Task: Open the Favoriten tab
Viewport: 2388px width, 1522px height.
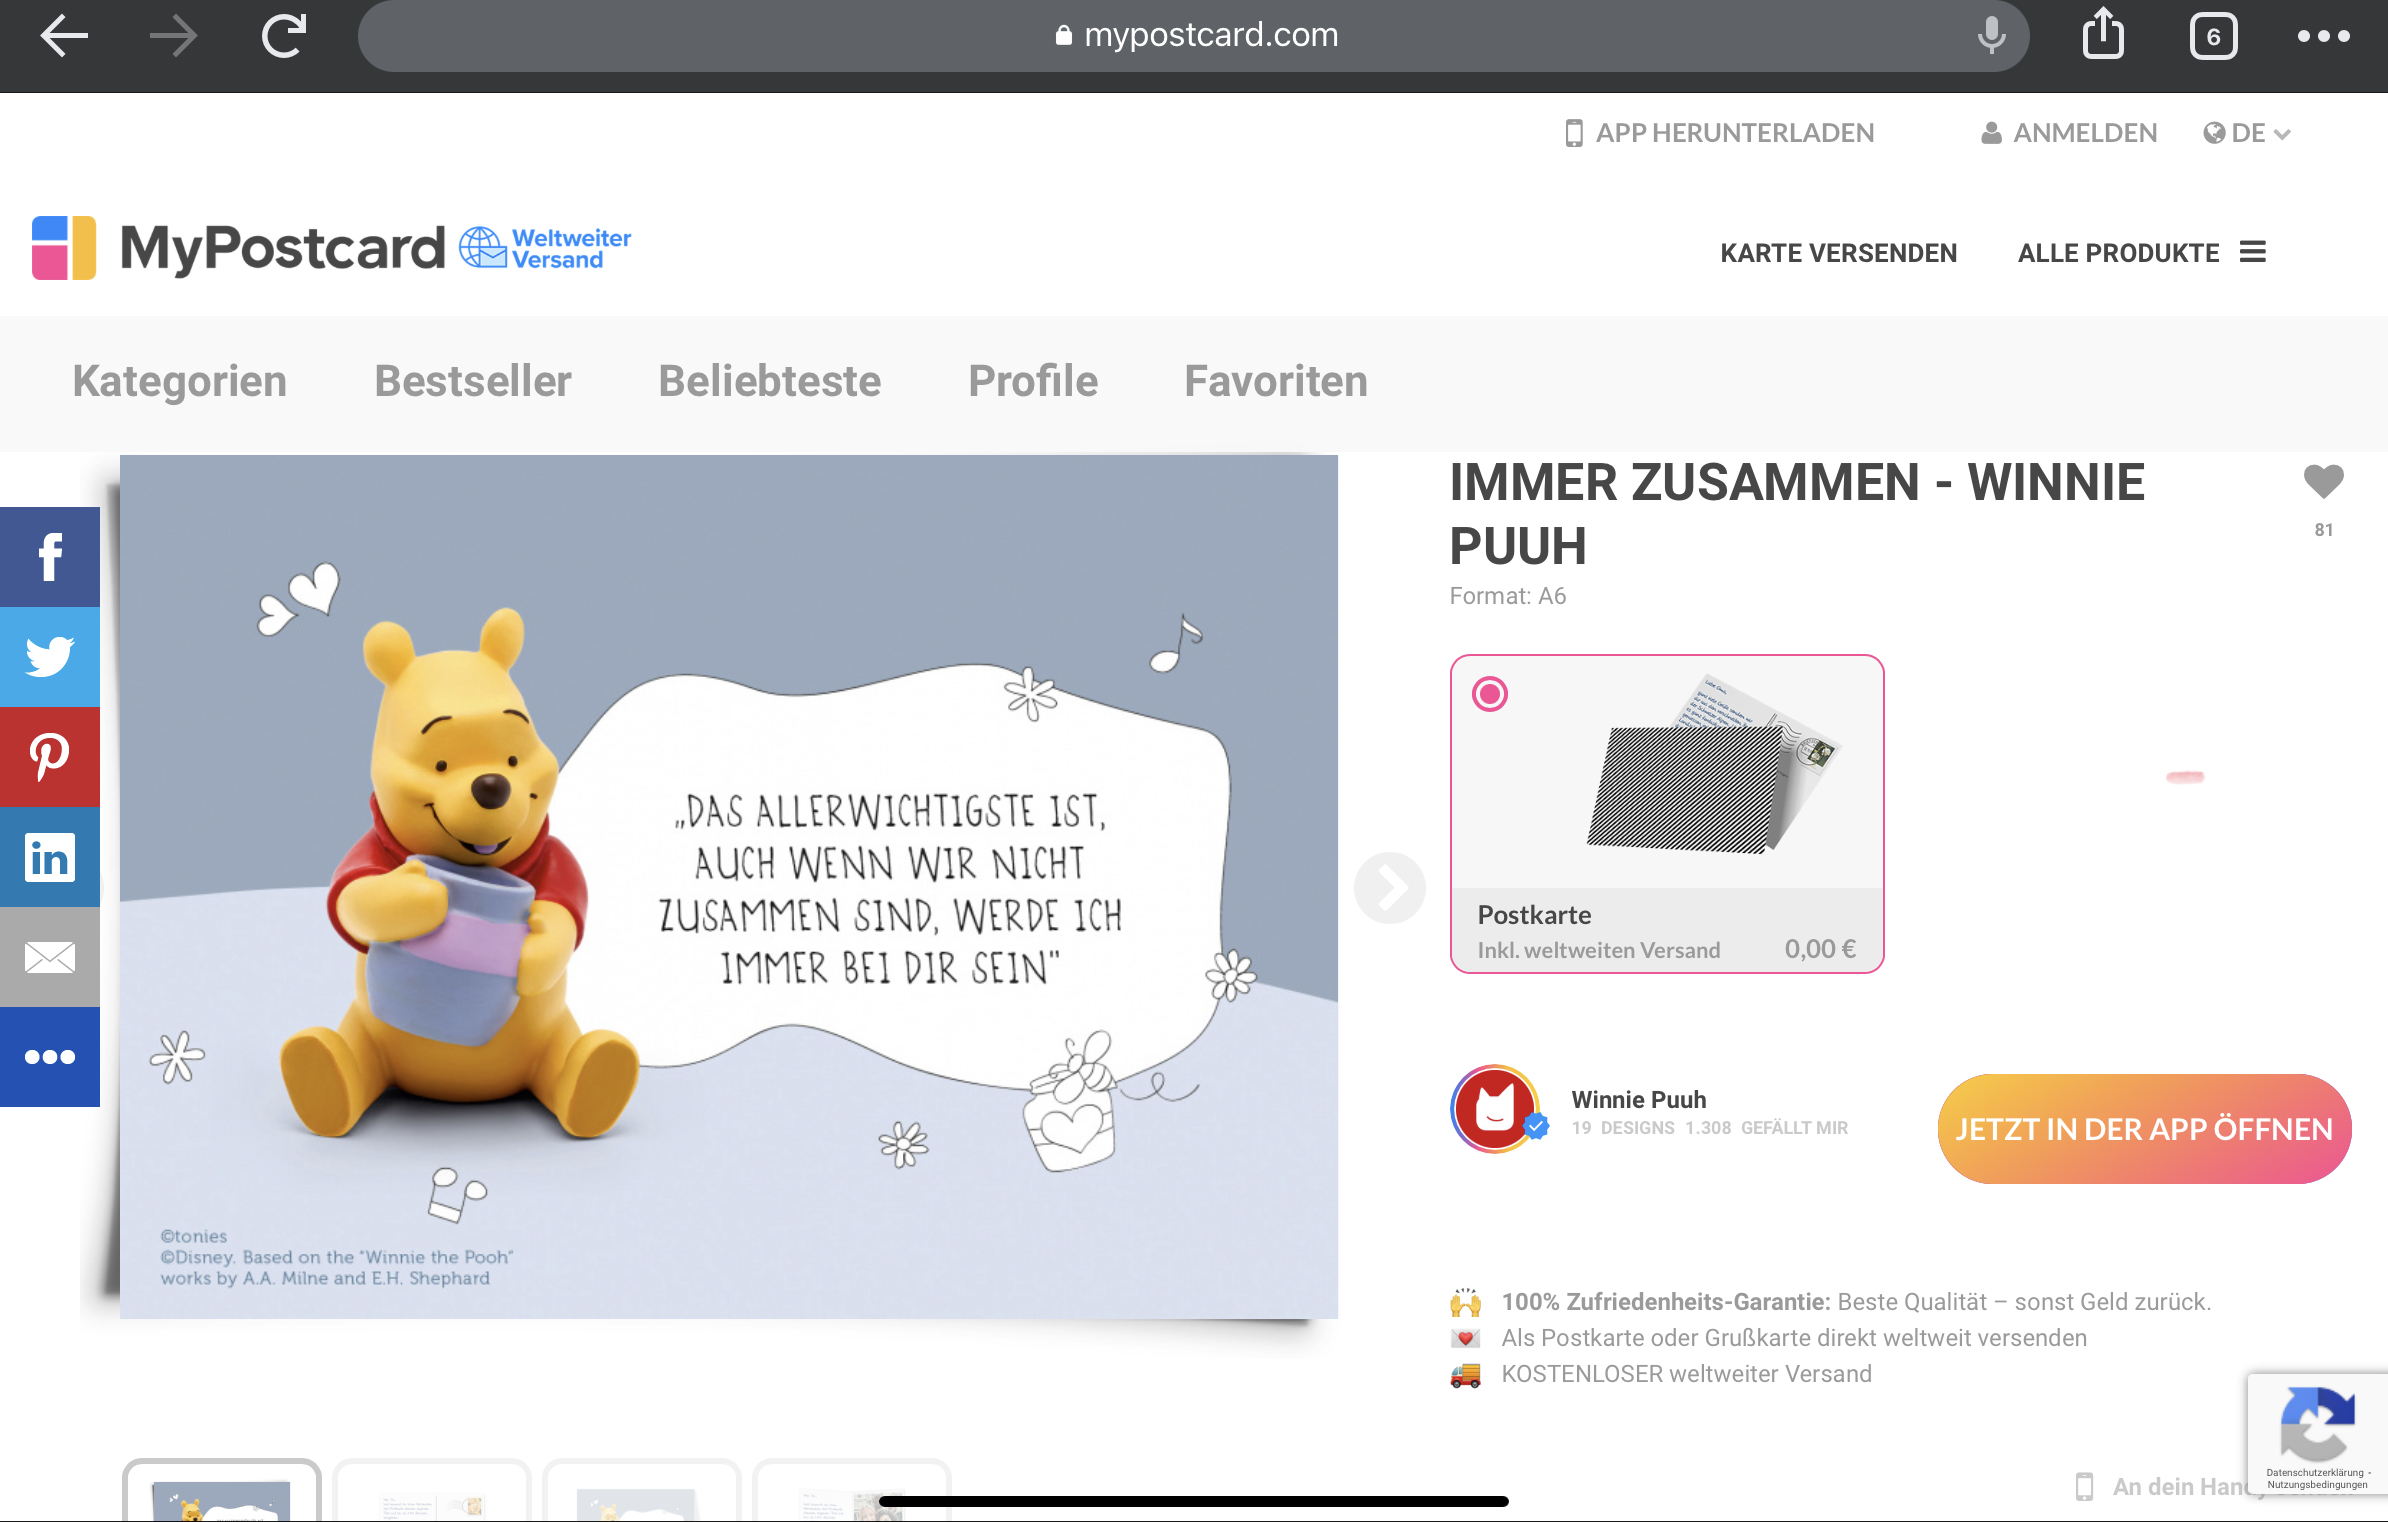Action: [1276, 381]
